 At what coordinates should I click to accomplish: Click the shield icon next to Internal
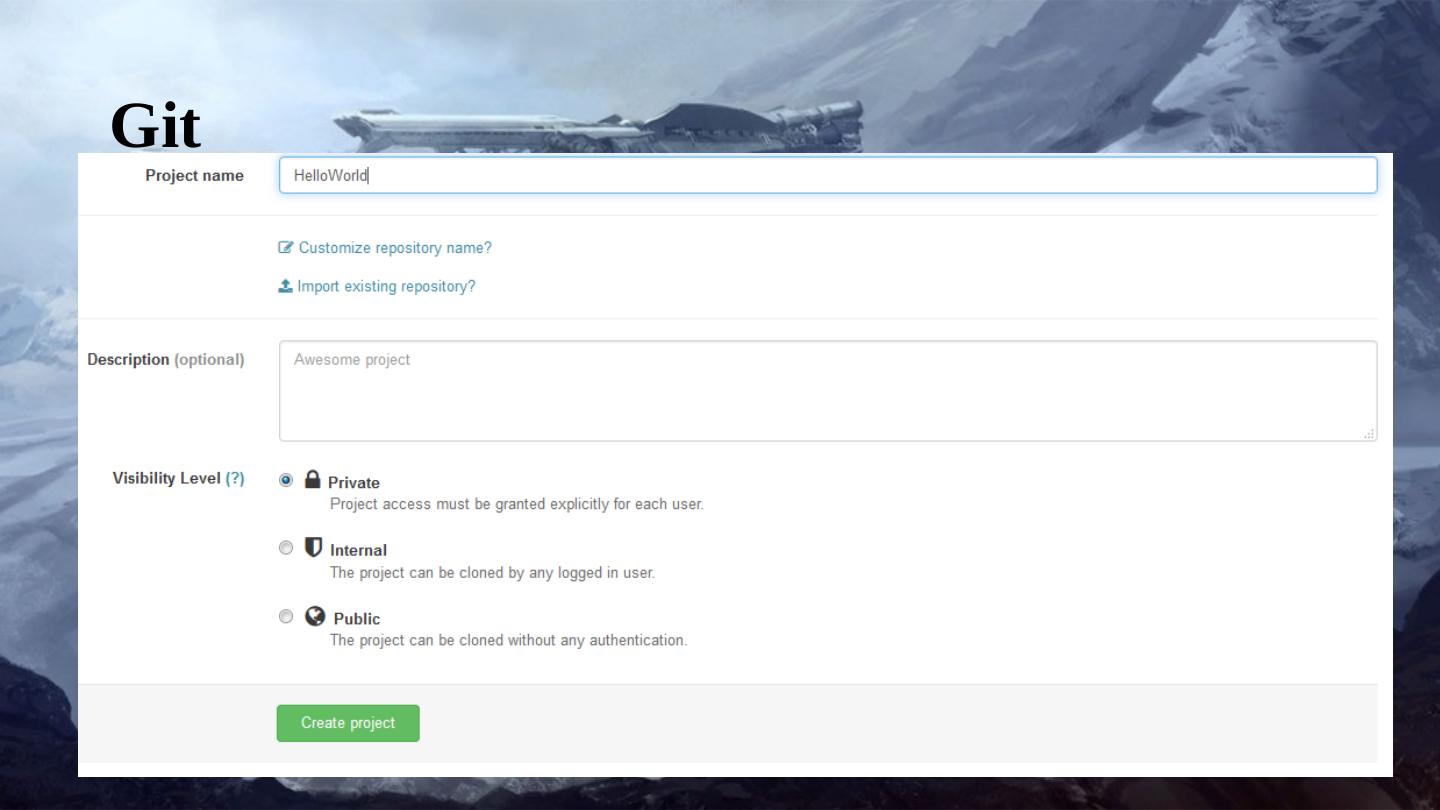[x=314, y=547]
